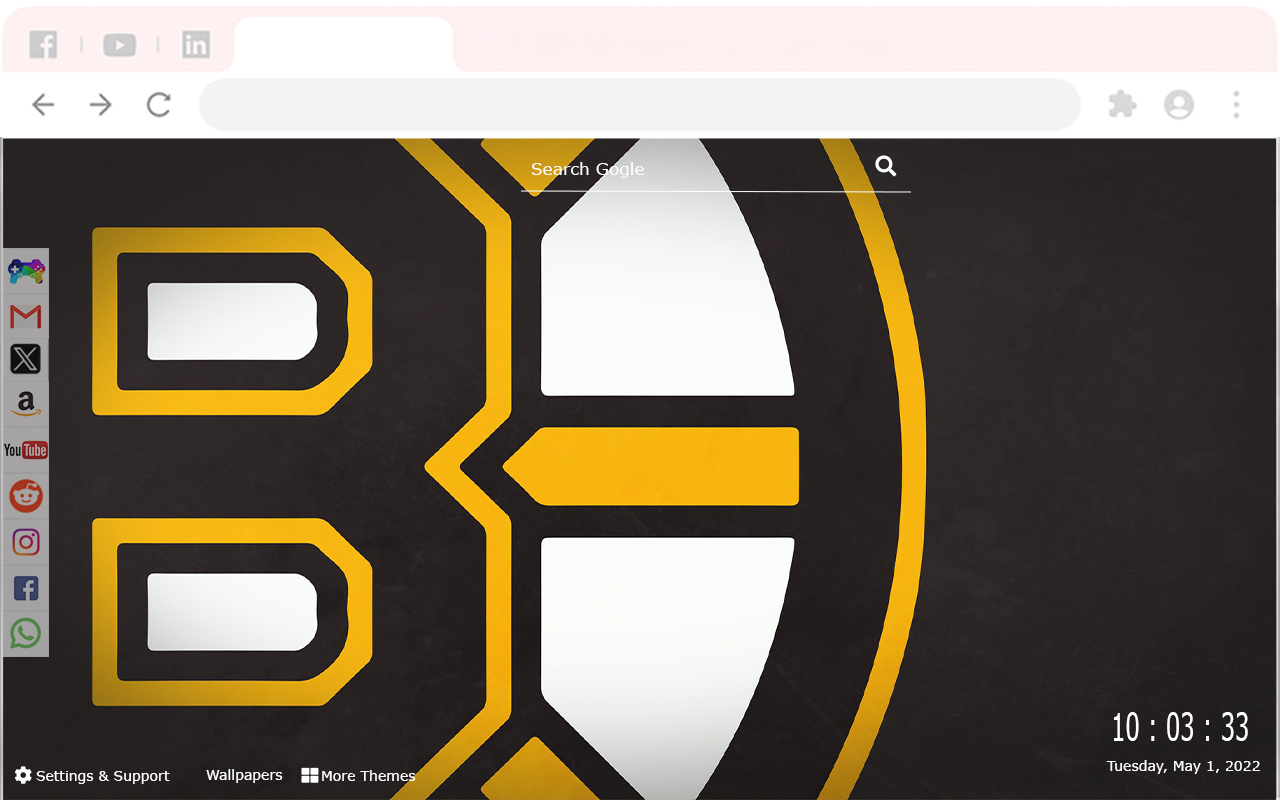The width and height of the screenshot is (1280, 800).
Task: Open Reddit from the sidebar
Action: point(25,495)
